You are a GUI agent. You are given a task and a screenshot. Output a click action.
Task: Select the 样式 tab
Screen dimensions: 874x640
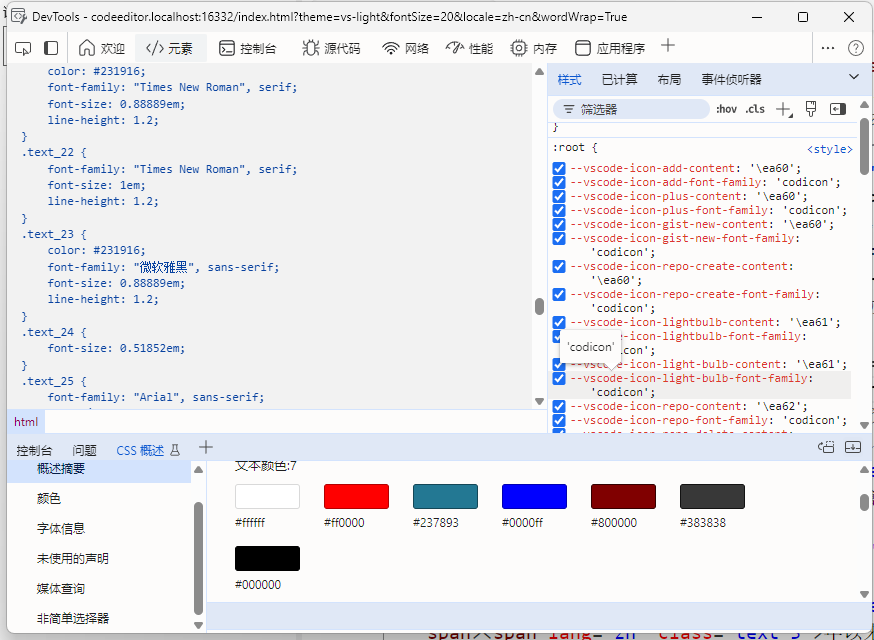tap(570, 80)
